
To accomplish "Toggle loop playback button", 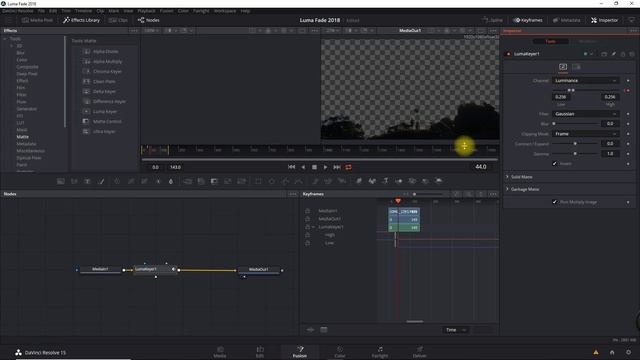I will (348, 167).
